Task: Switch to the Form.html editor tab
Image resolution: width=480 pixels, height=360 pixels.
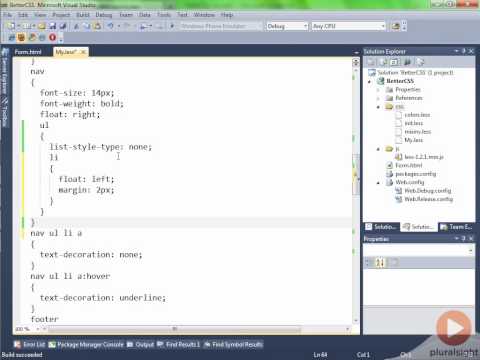Action: point(28,52)
